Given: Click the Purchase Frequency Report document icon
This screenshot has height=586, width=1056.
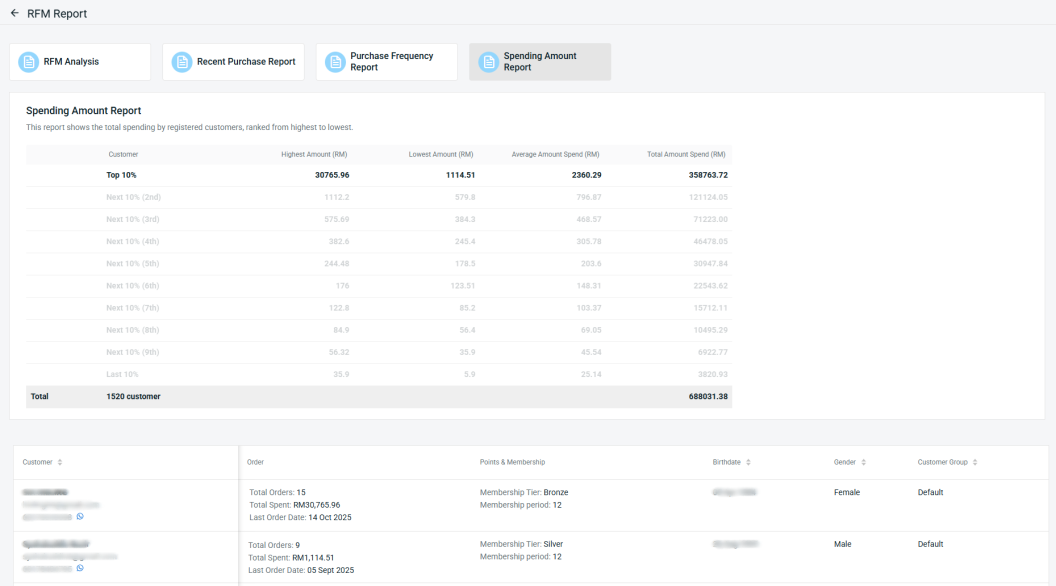Looking at the screenshot, I should [335, 62].
